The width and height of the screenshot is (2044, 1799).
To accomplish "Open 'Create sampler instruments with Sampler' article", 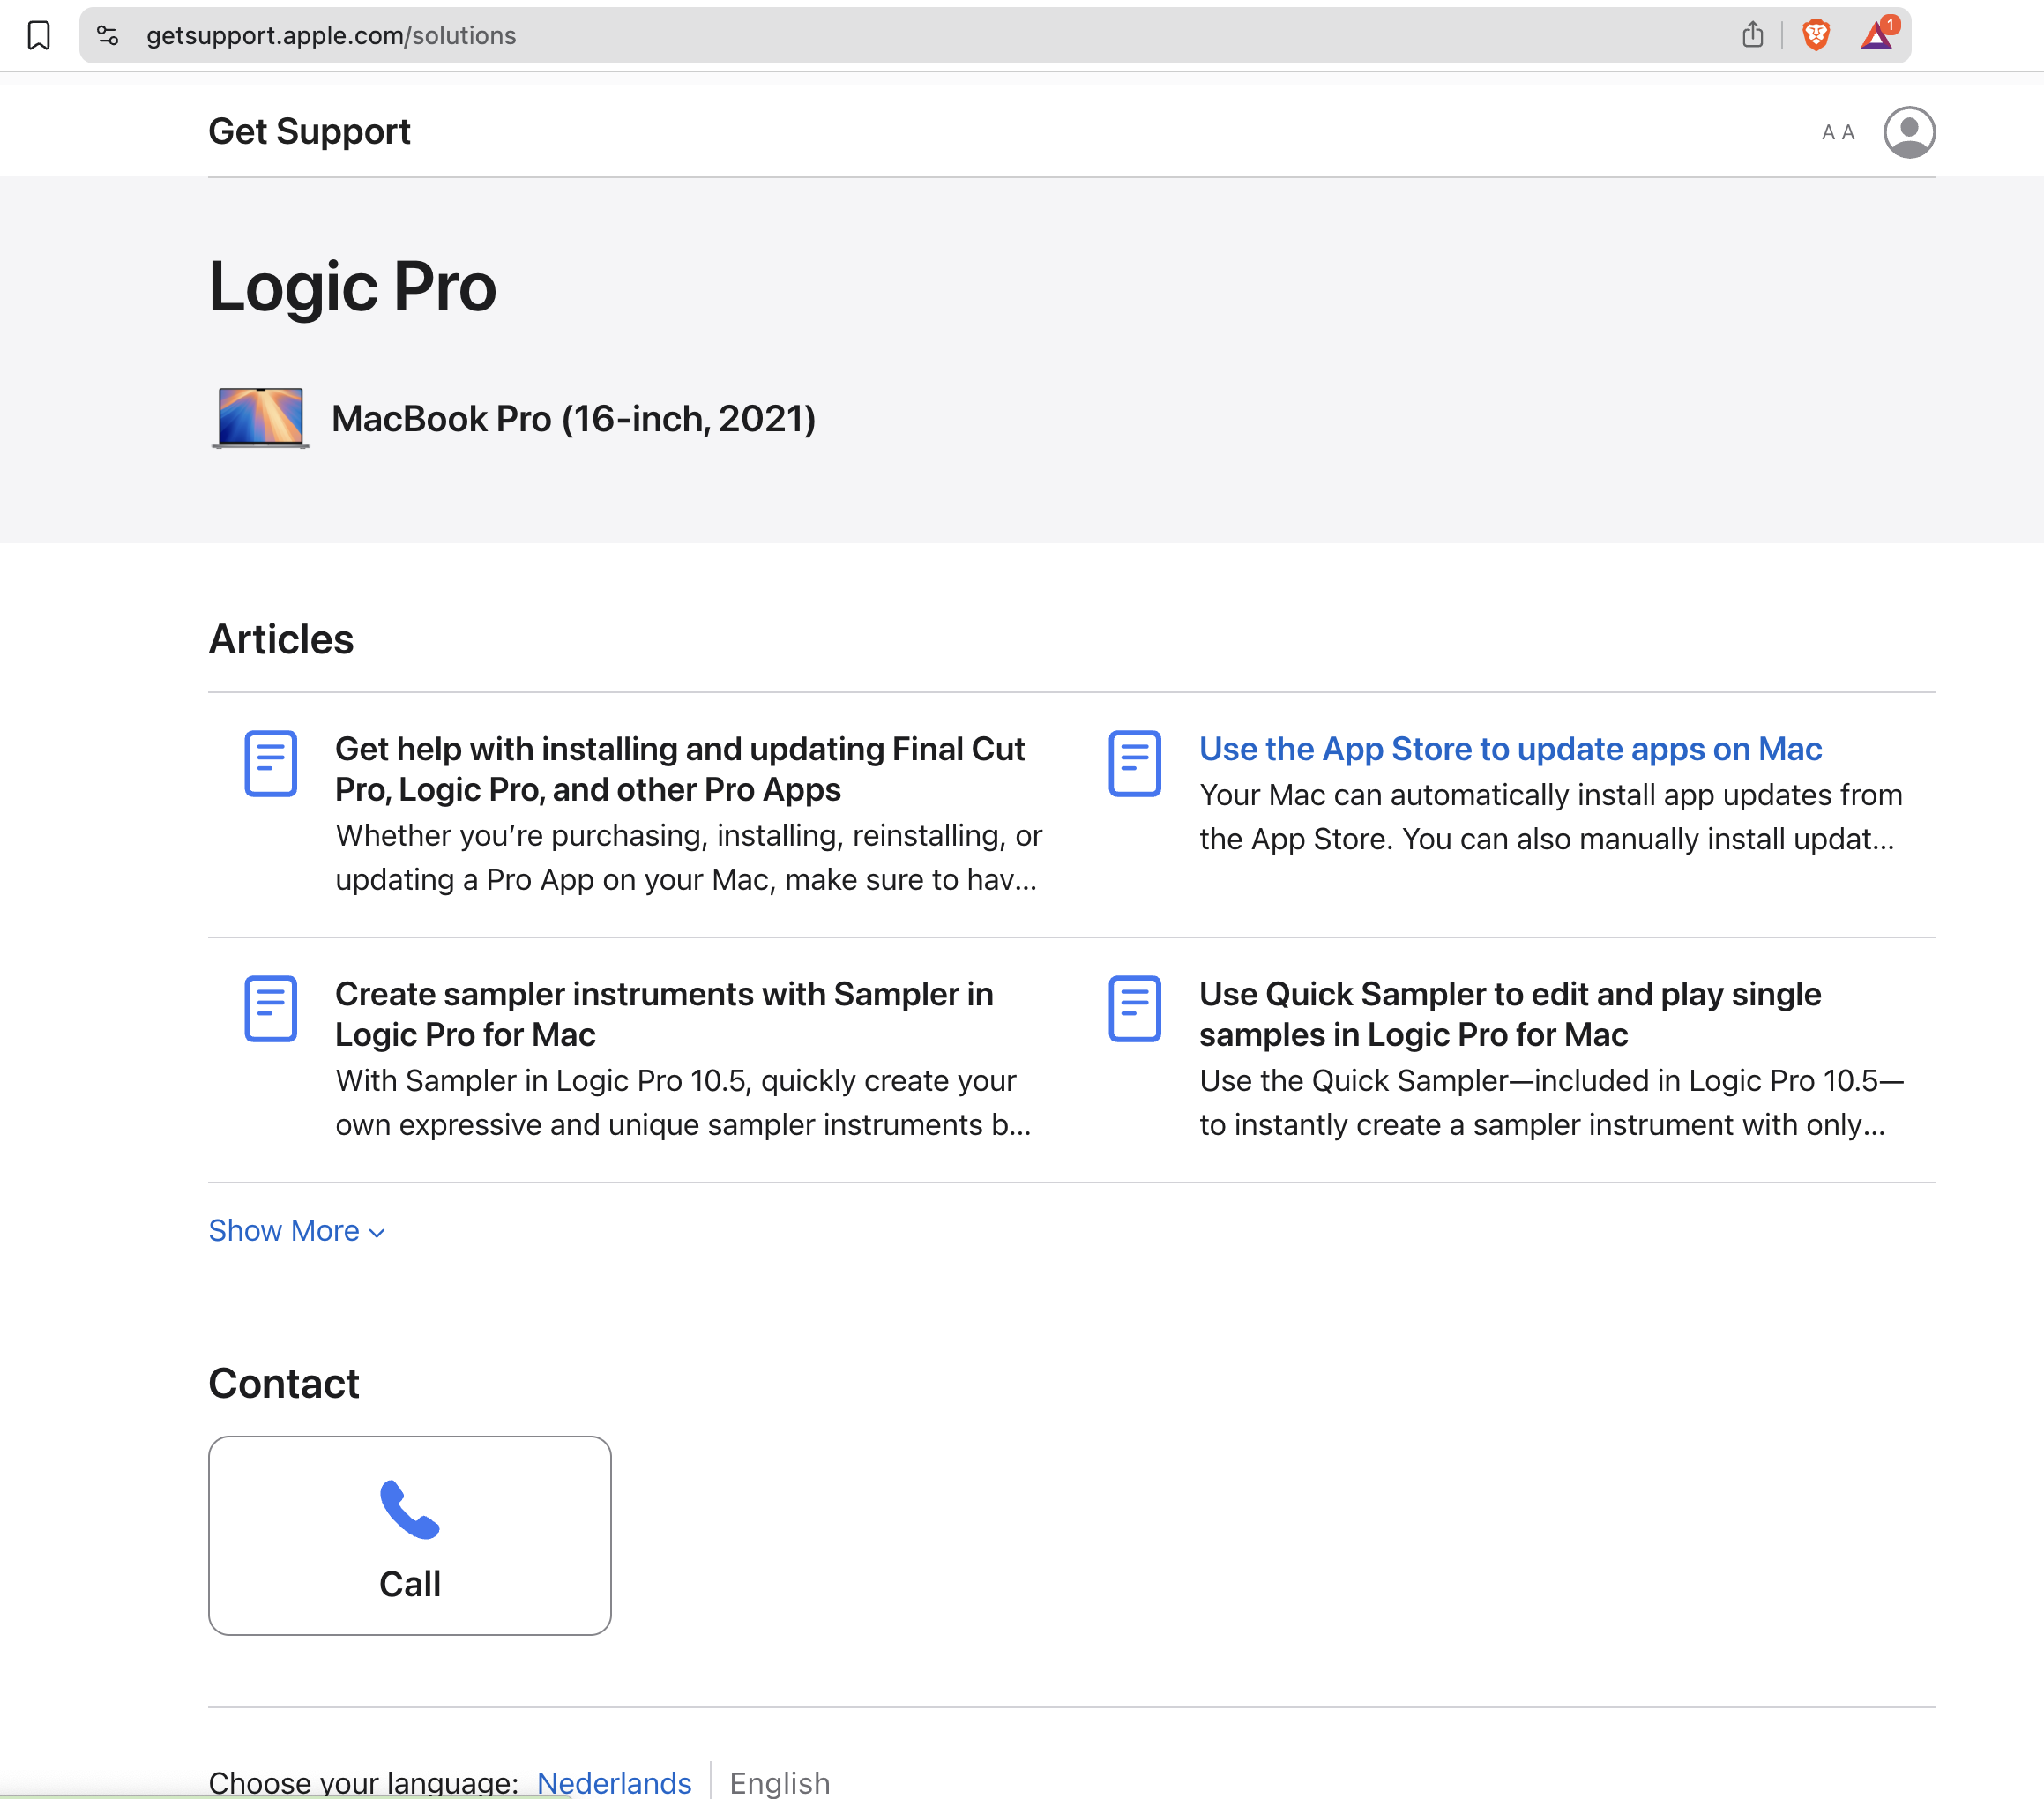I will pyautogui.click(x=664, y=1013).
